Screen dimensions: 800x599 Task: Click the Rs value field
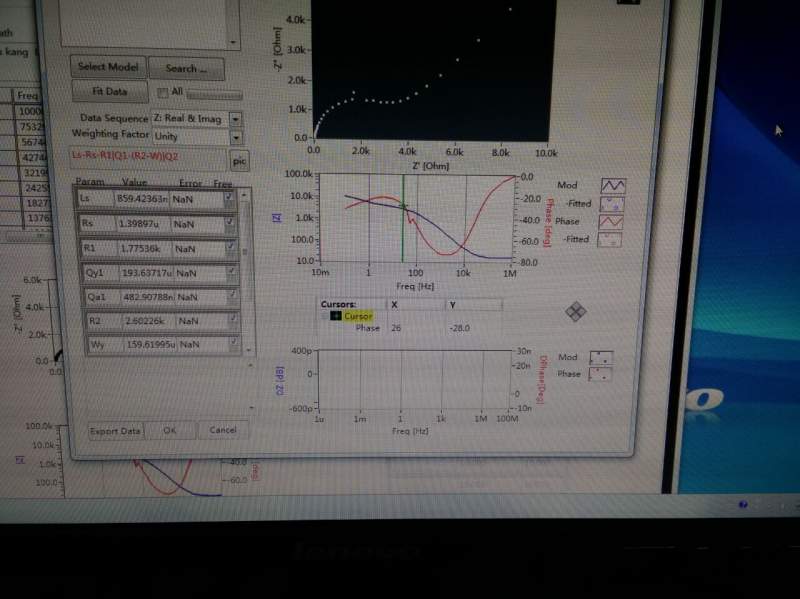(144, 223)
